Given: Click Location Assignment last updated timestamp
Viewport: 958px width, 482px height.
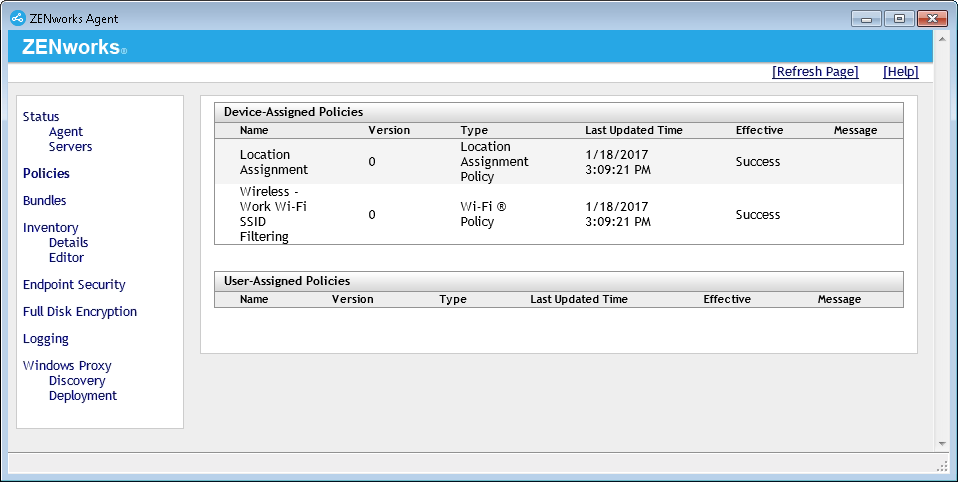Looking at the screenshot, I should pyautogui.click(x=618, y=162).
